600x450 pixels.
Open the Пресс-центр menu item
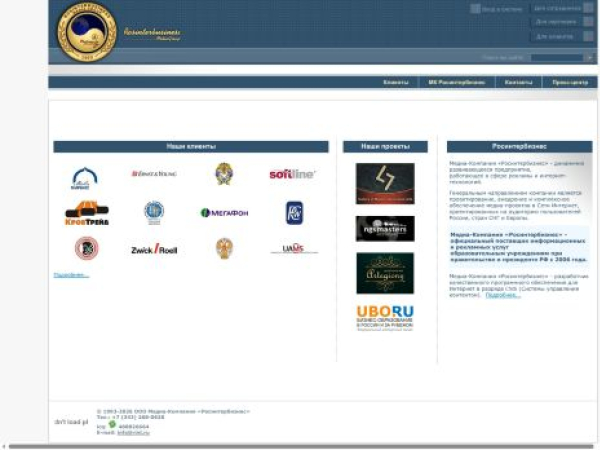click(570, 82)
